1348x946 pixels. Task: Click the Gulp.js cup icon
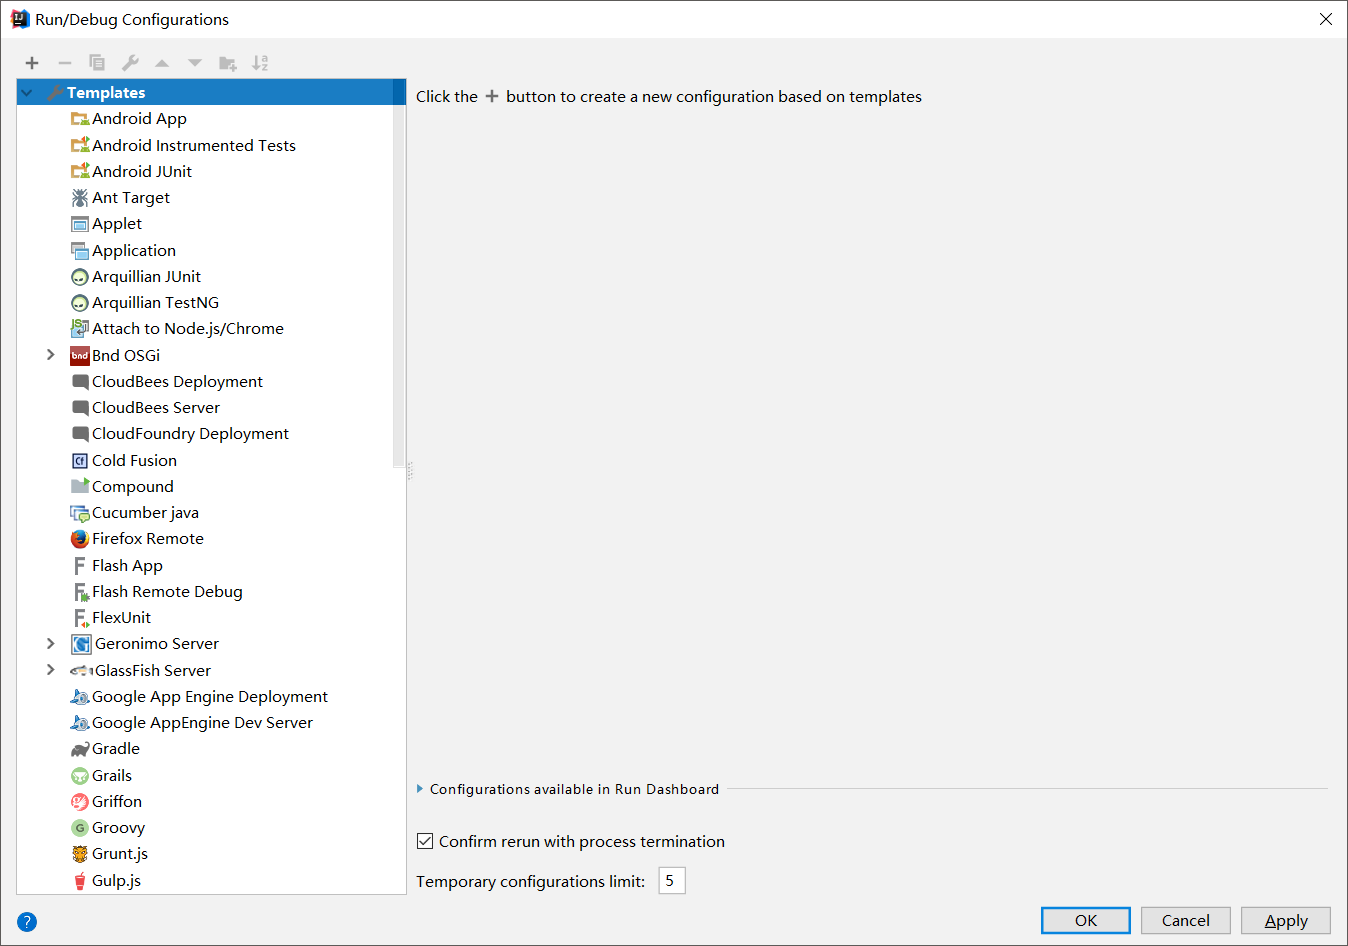[80, 881]
